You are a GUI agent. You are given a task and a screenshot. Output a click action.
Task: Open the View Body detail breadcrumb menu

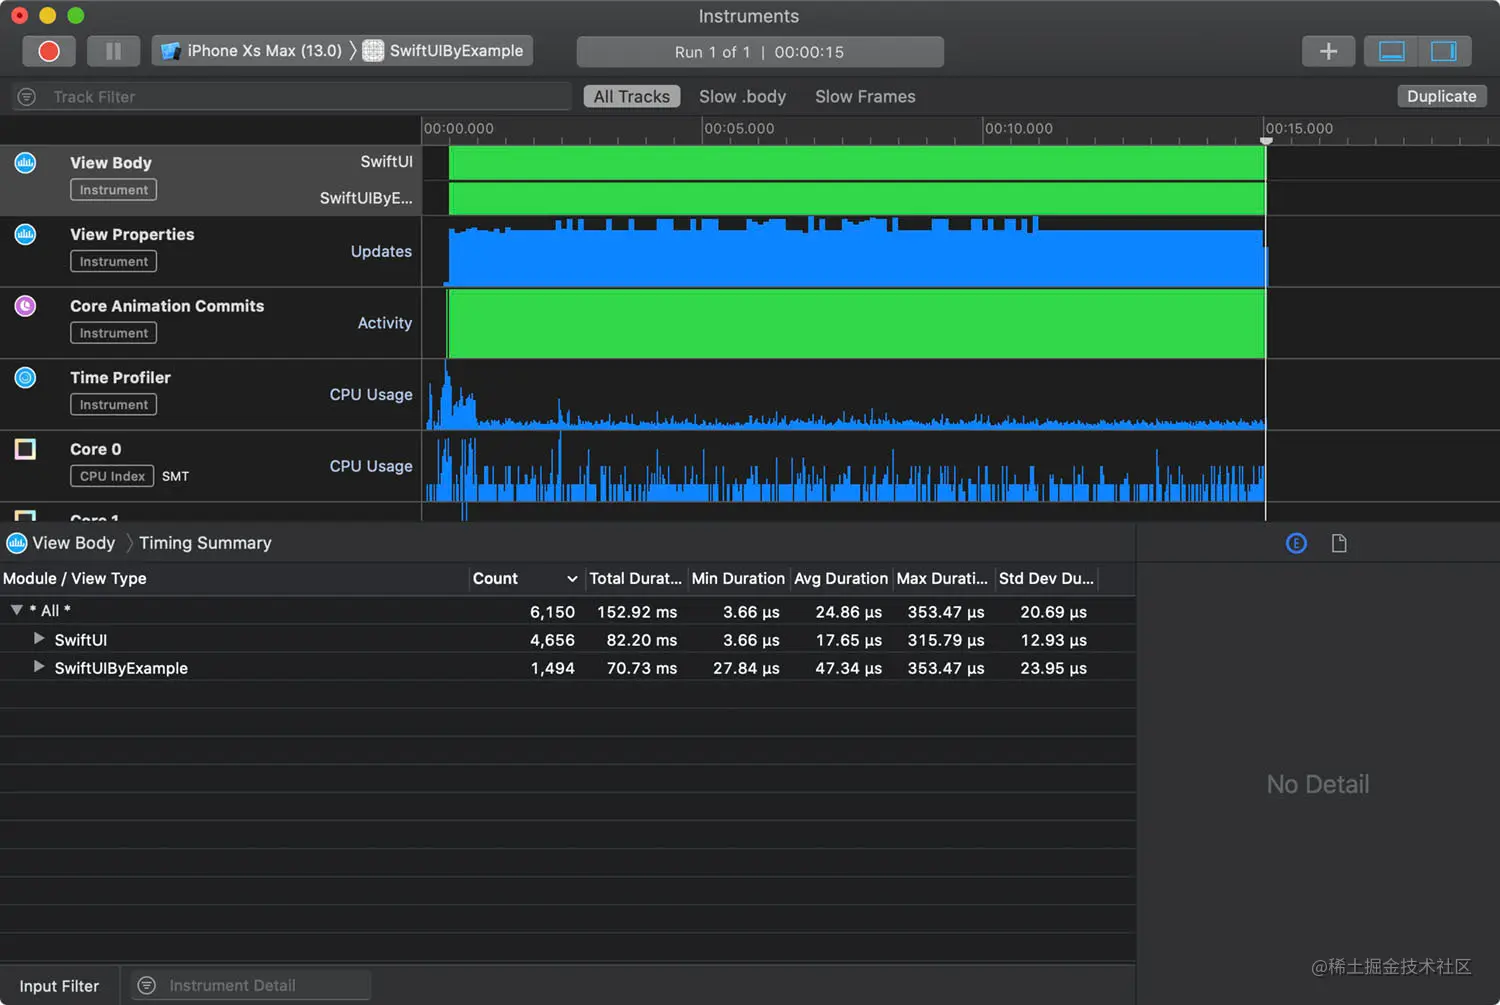(x=61, y=543)
